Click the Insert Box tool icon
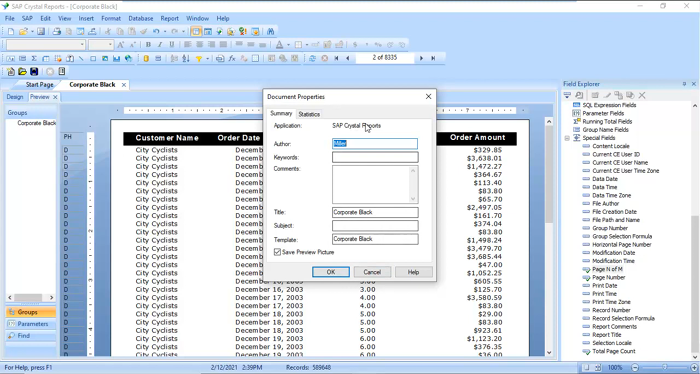Screen dimensions: 700x374 93,58
